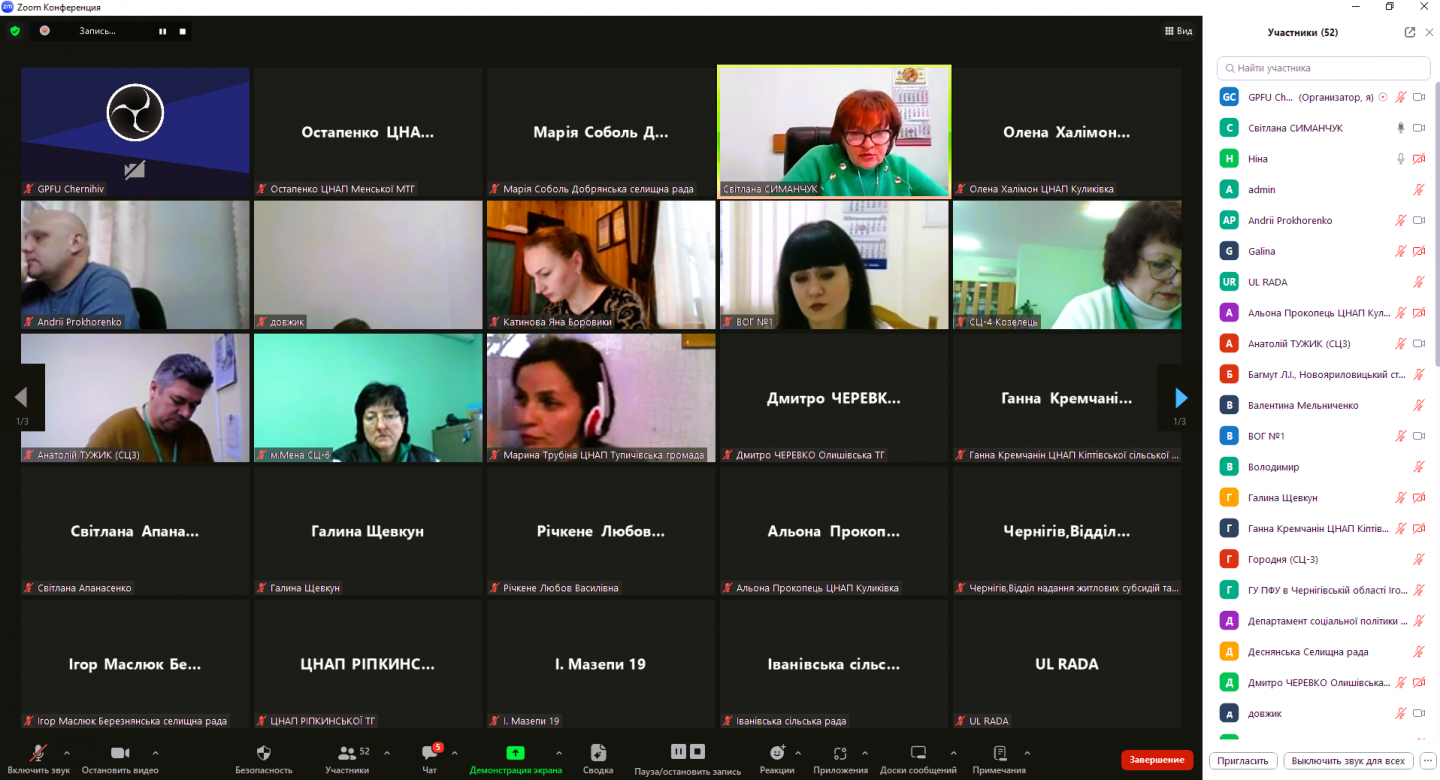The image size is (1440, 780).
Task: Click the red Завершение end meeting button
Action: click(1157, 760)
